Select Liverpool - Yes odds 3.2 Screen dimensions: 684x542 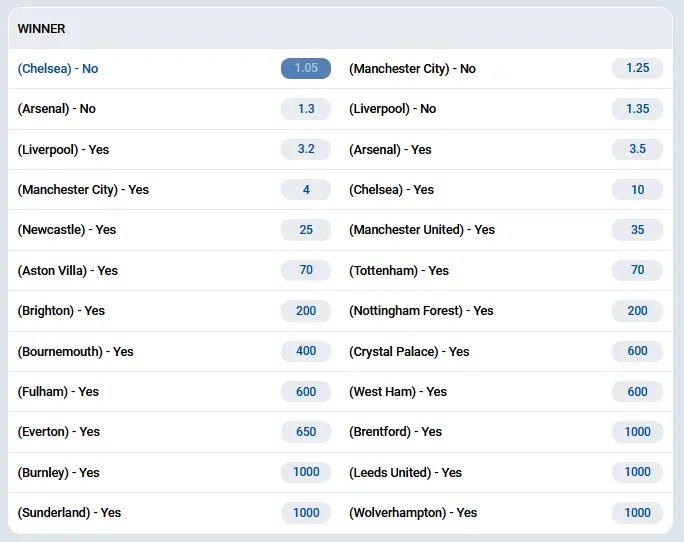[306, 149]
